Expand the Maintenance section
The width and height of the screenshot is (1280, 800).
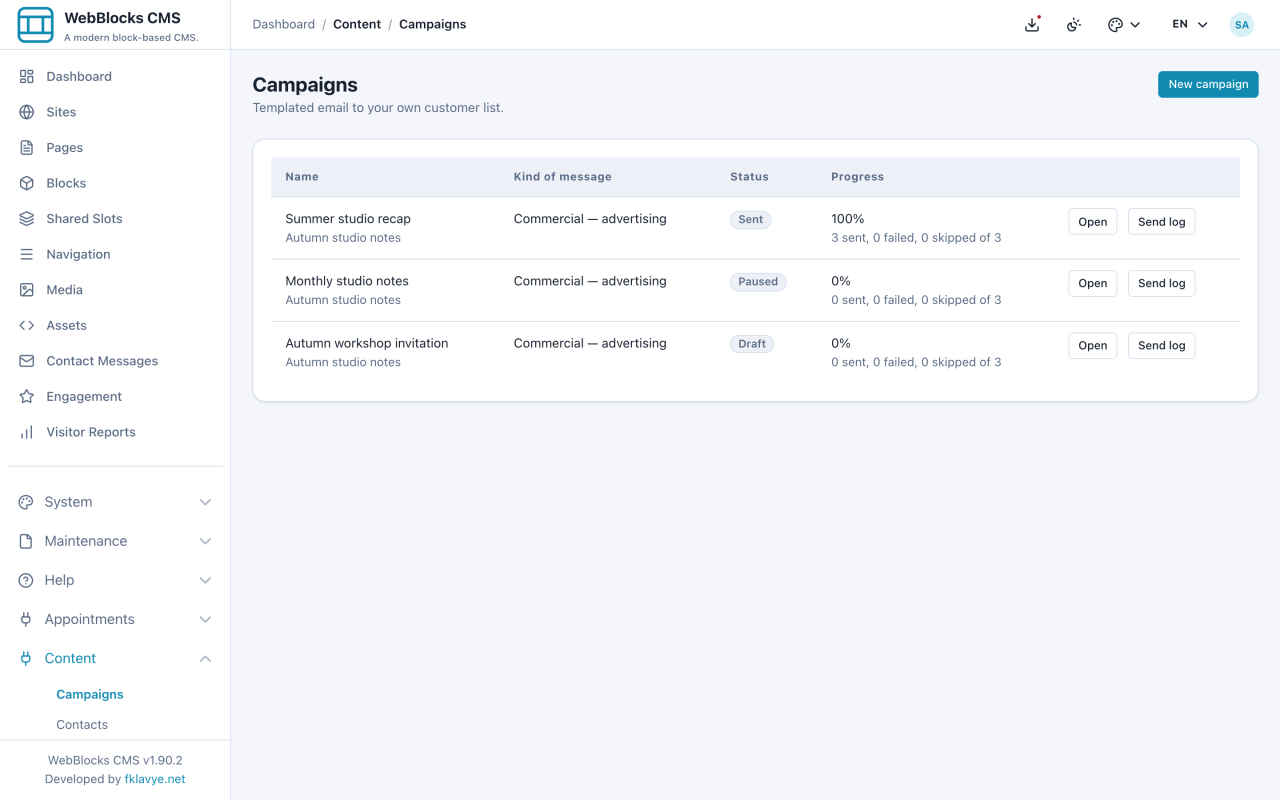[115, 541]
